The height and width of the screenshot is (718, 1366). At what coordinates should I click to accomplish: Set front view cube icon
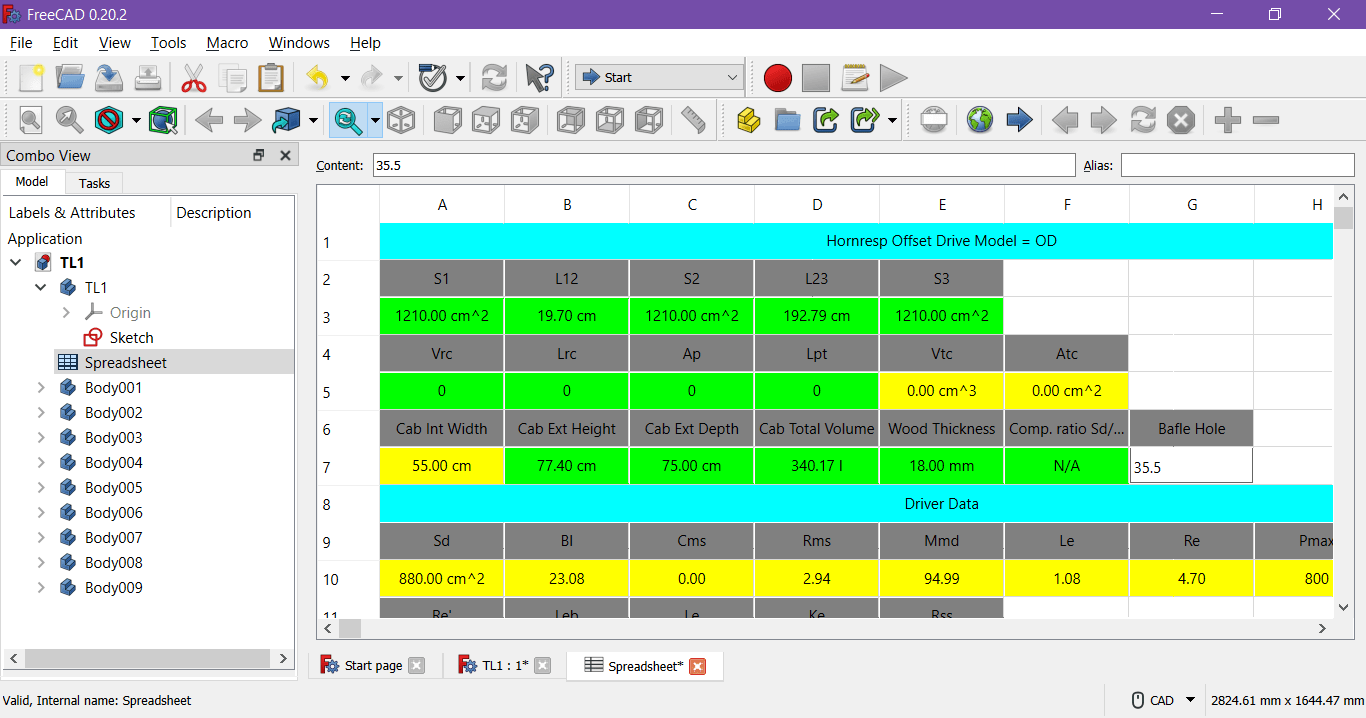pos(448,120)
